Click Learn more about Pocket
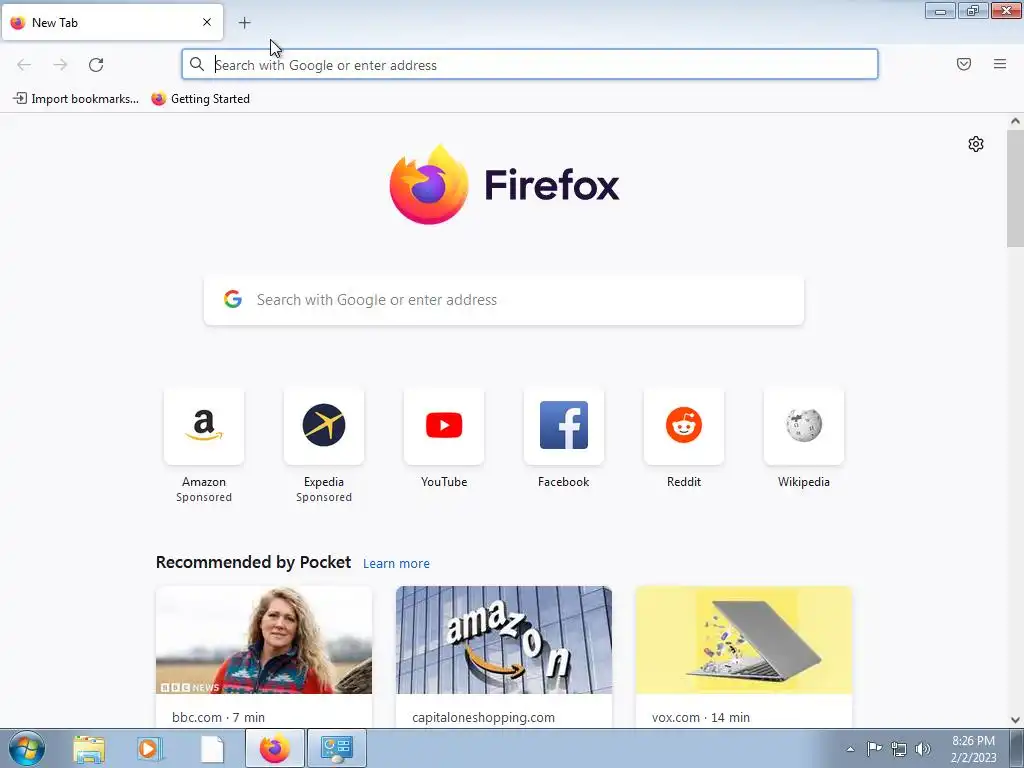Image resolution: width=1024 pixels, height=768 pixels. [x=396, y=564]
